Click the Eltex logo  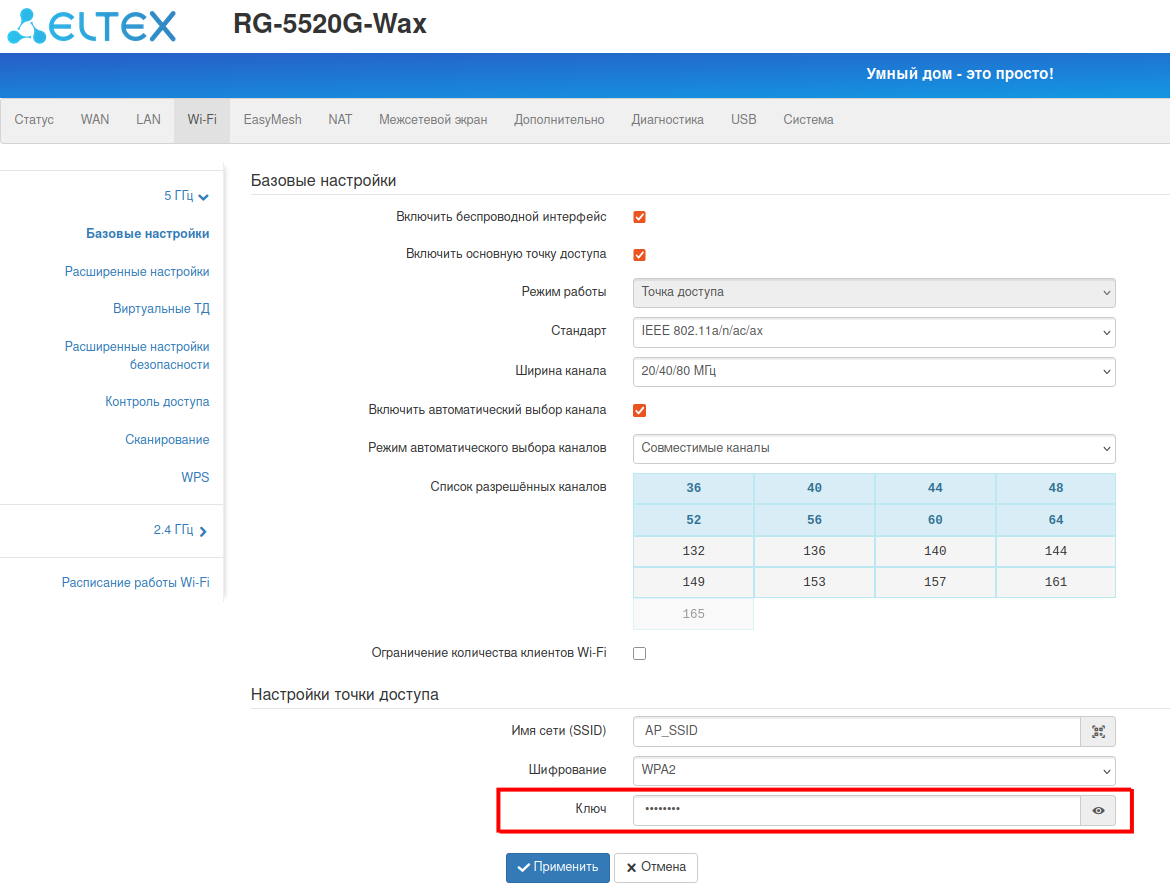pos(91,25)
